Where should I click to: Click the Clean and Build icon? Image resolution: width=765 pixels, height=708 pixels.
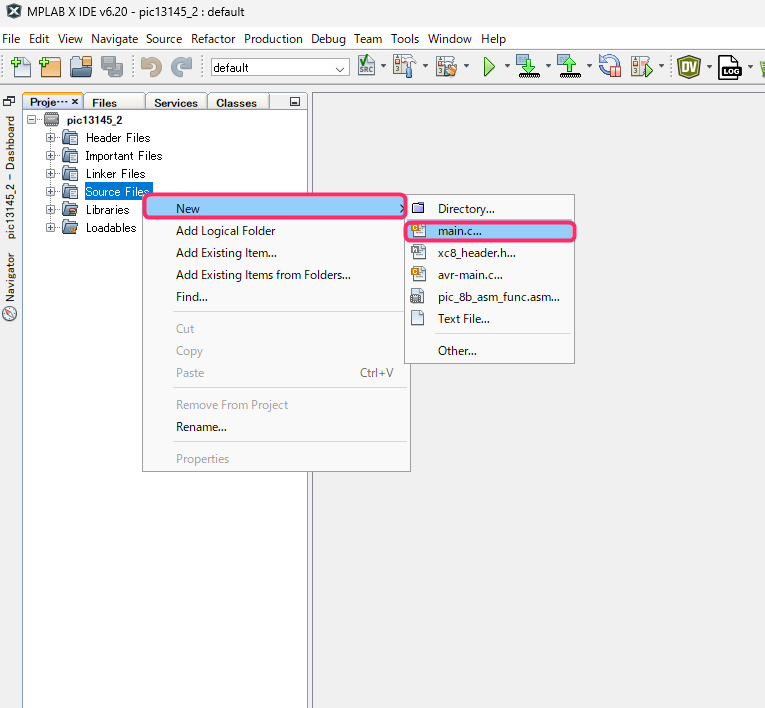click(x=446, y=67)
